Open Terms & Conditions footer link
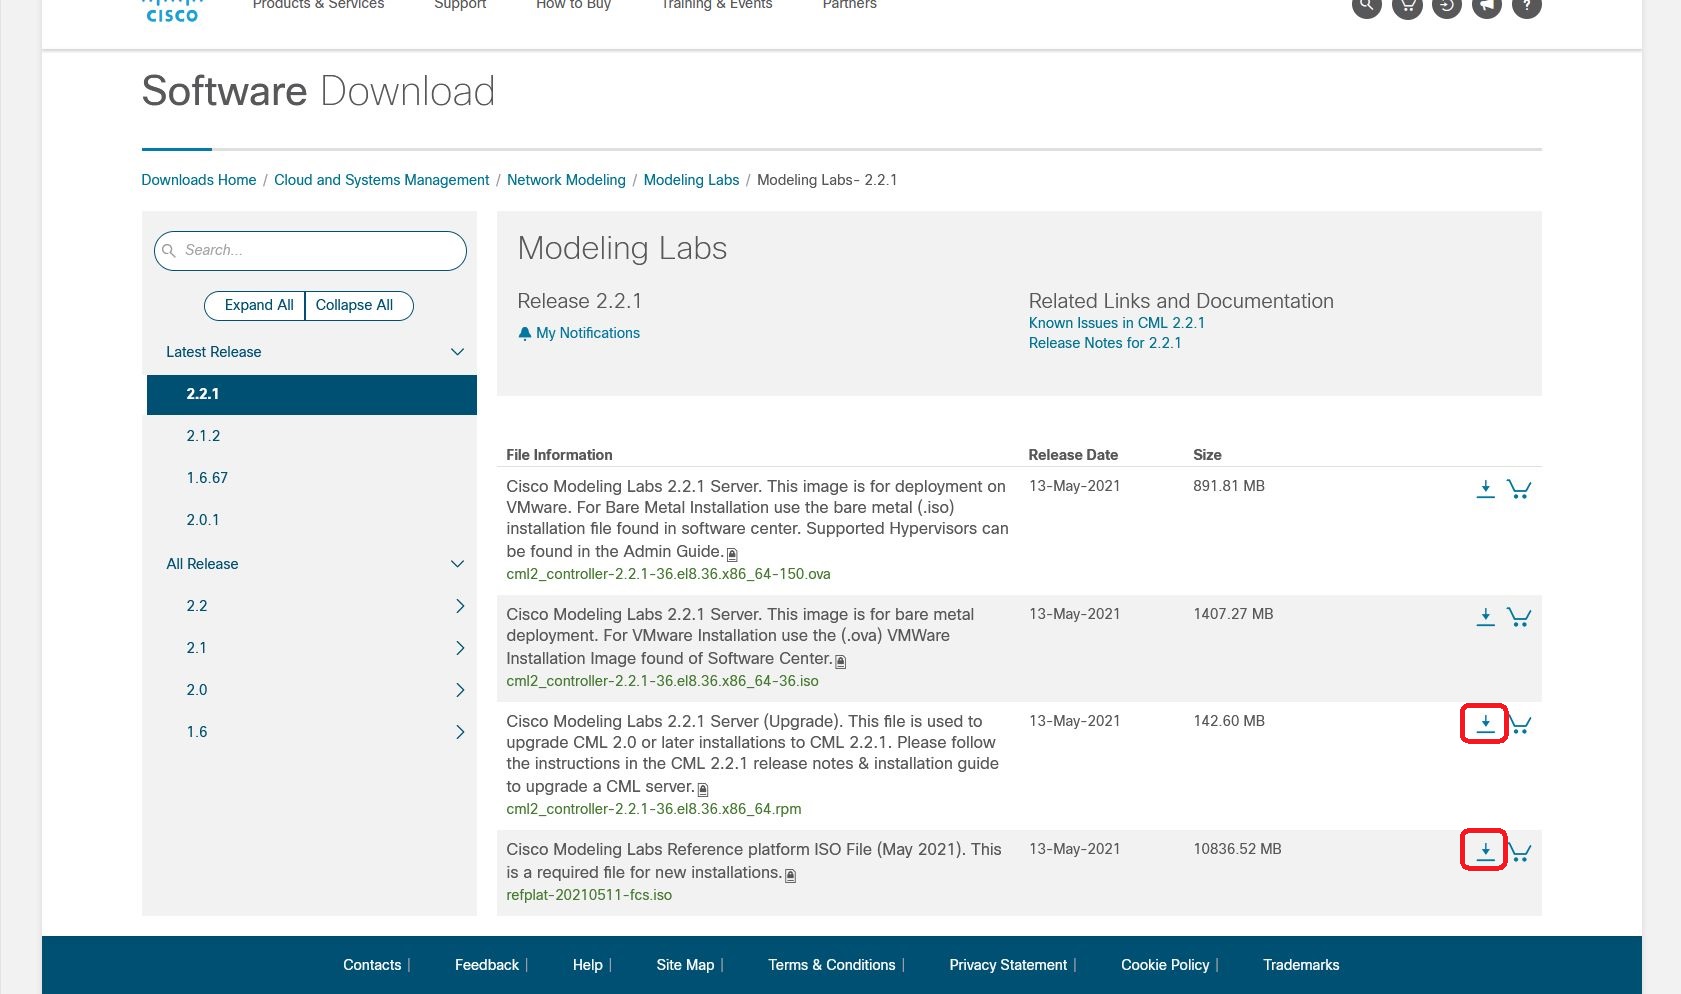Viewport: 1681px width, 994px height. coord(832,965)
